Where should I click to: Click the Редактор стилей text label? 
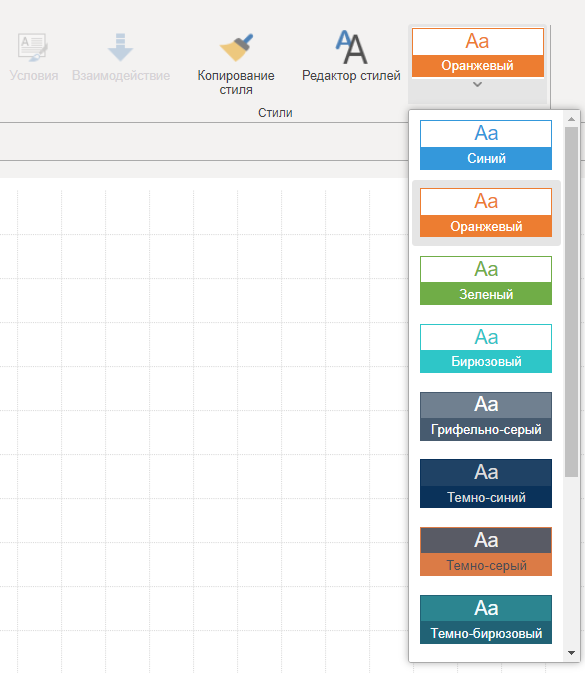(x=351, y=76)
